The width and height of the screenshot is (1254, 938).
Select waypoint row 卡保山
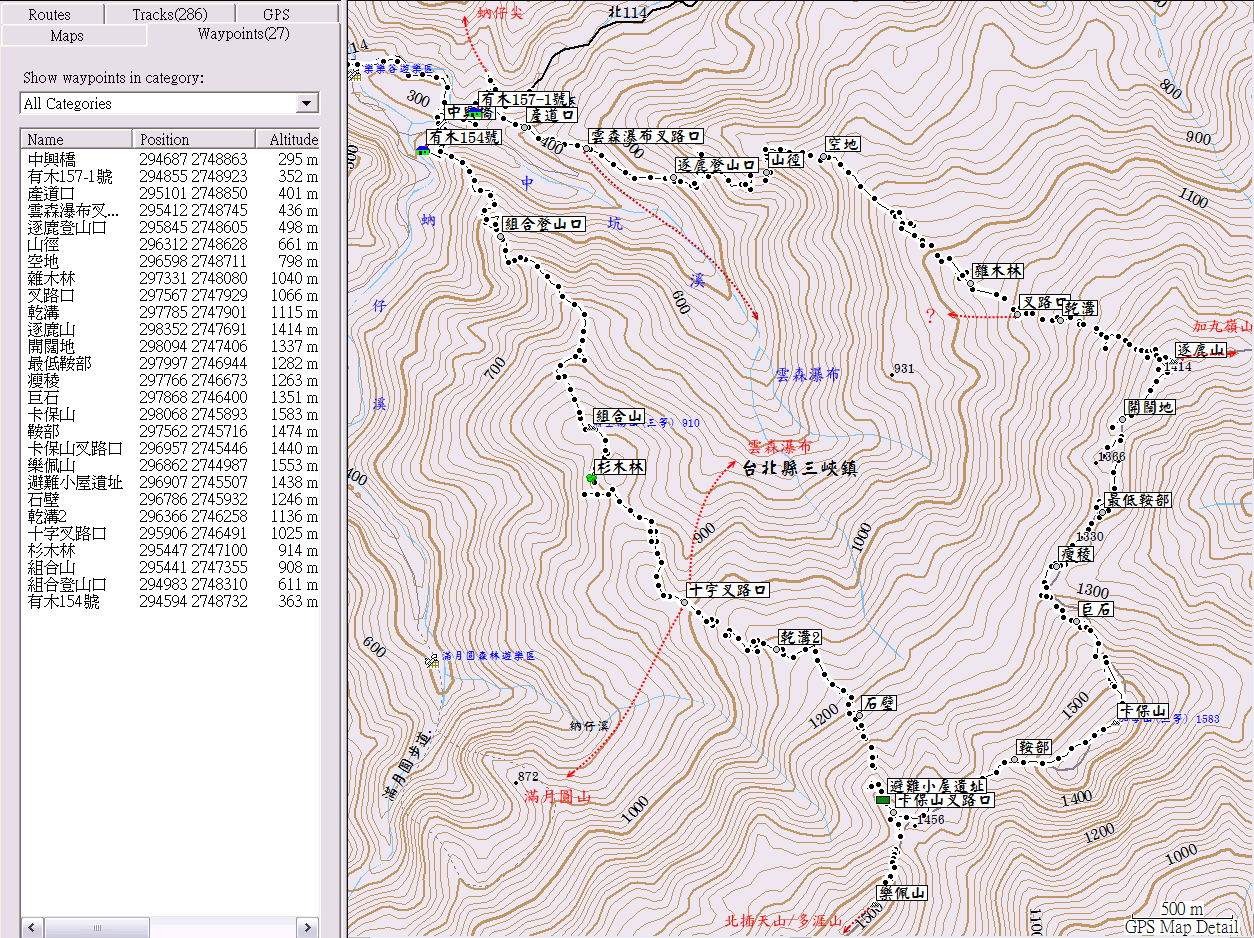(x=170, y=414)
